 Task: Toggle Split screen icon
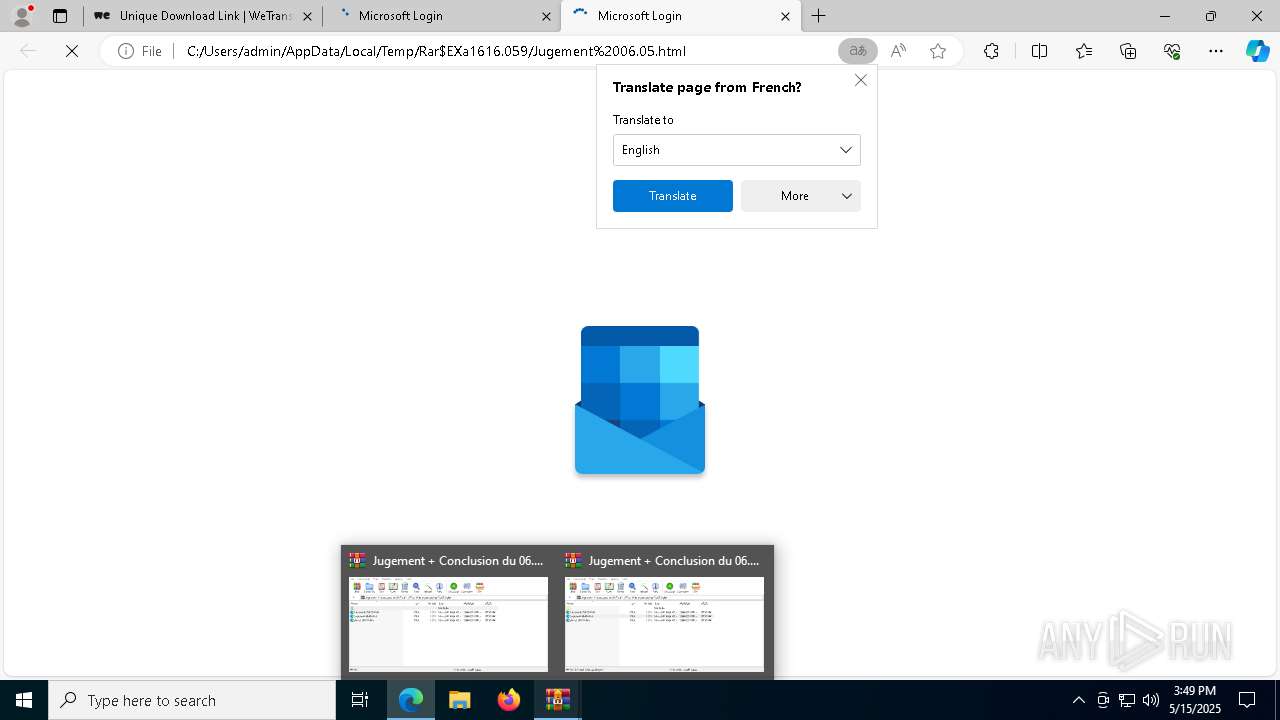click(x=1039, y=51)
